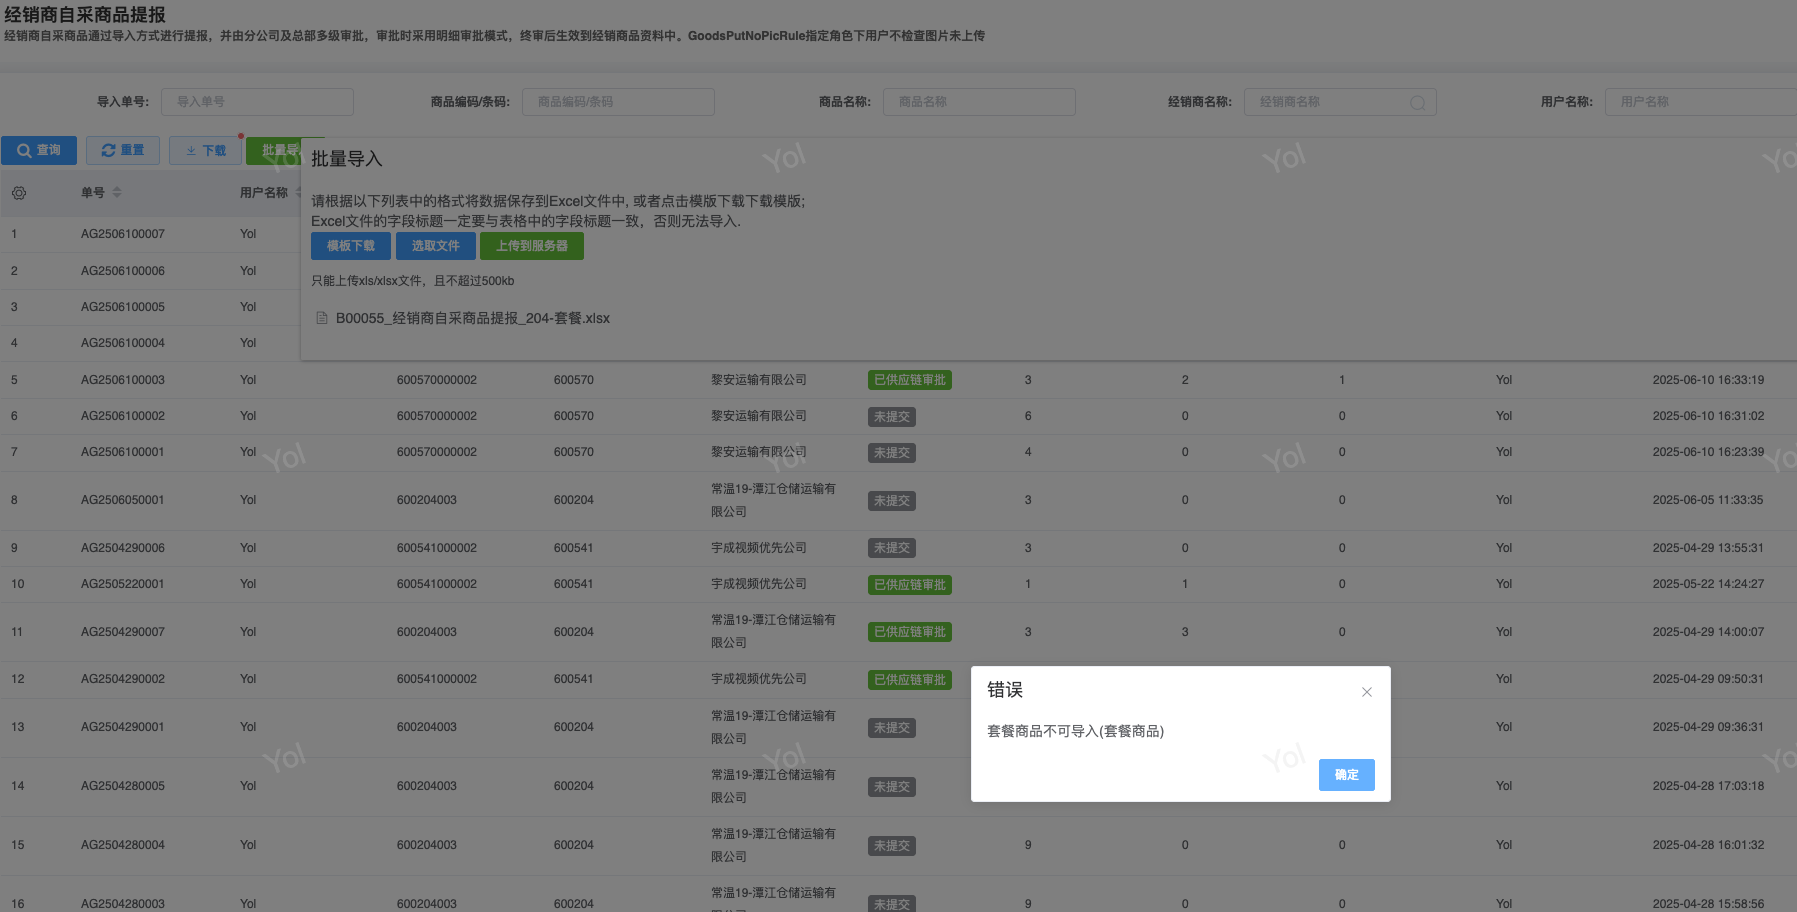Screen dimensions: 1797x912
Task: Click the magnifier icon in 经销商名称 field
Action: point(1417,103)
